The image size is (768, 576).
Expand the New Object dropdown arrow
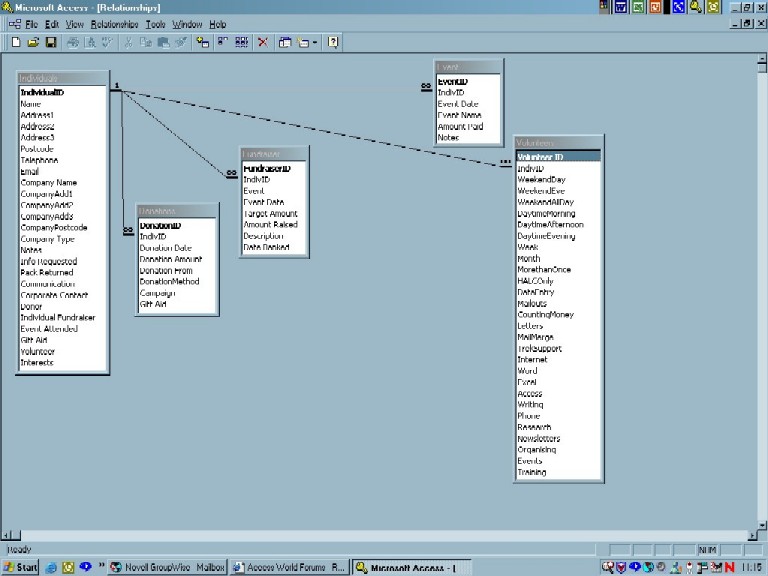(x=315, y=42)
